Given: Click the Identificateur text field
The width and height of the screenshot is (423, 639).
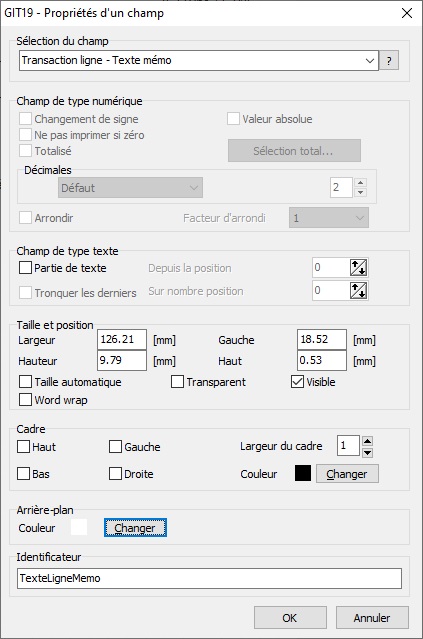Looking at the screenshot, I should 209,578.
